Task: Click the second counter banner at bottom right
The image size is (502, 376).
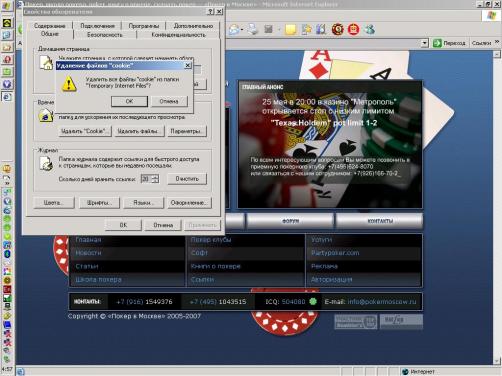Action: [x=401, y=321]
